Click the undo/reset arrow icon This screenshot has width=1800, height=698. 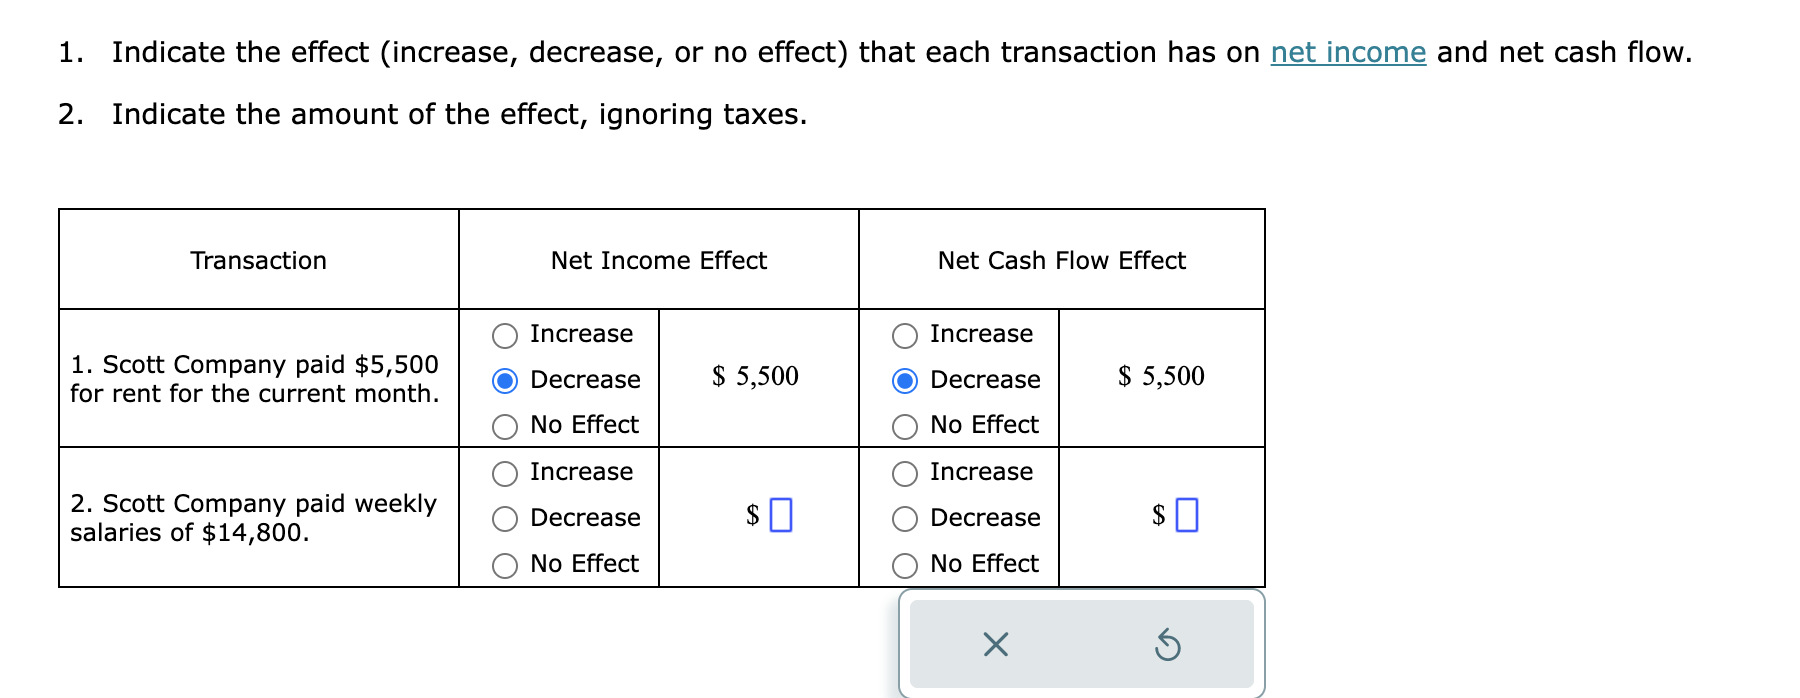click(1169, 646)
